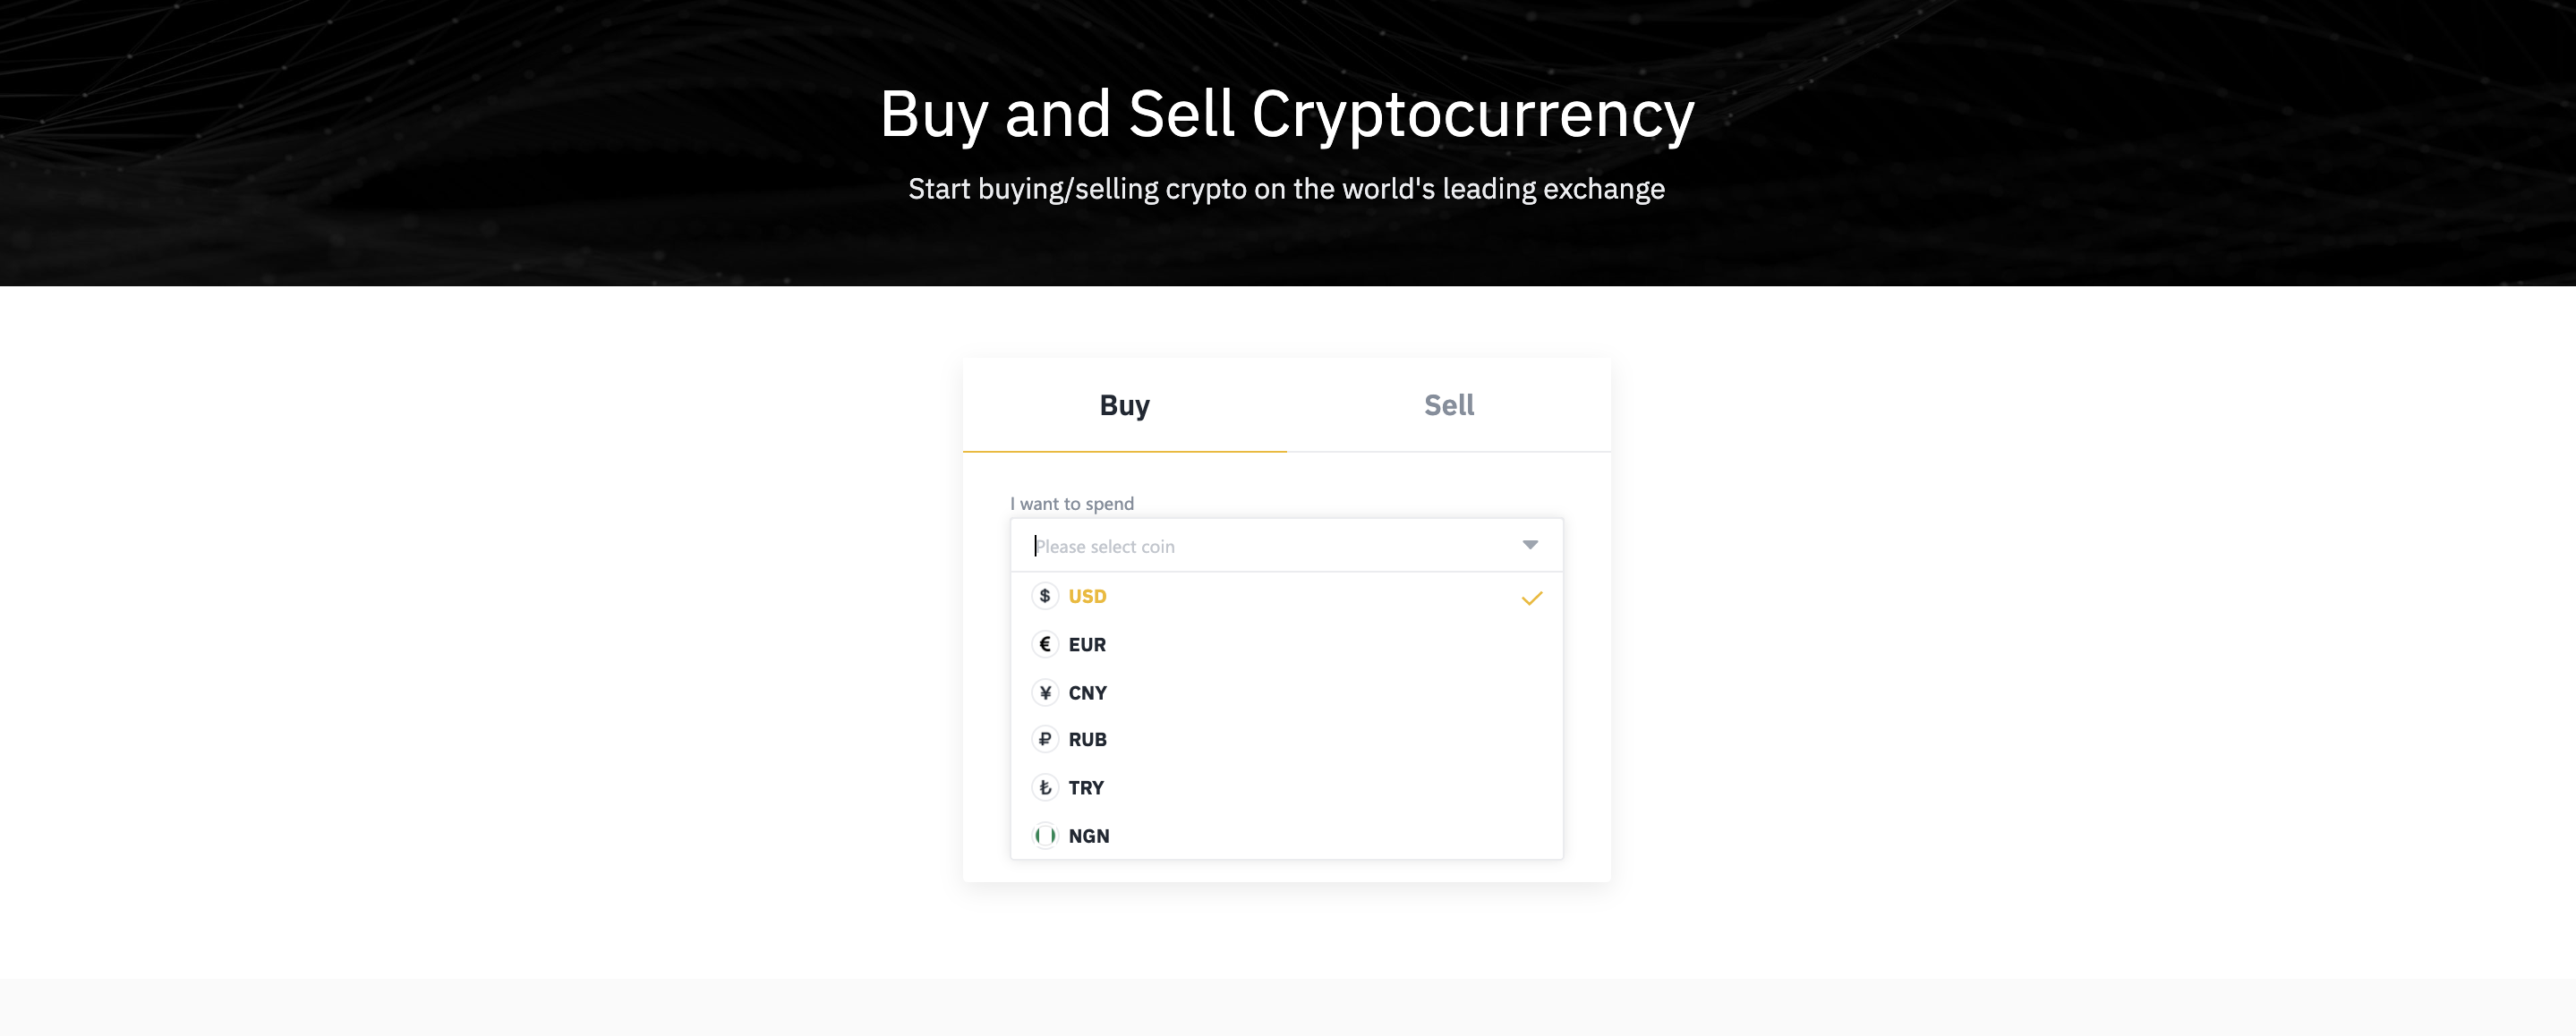
Task: Click the Nigerian flag icon beside NGN
Action: click(1044, 835)
